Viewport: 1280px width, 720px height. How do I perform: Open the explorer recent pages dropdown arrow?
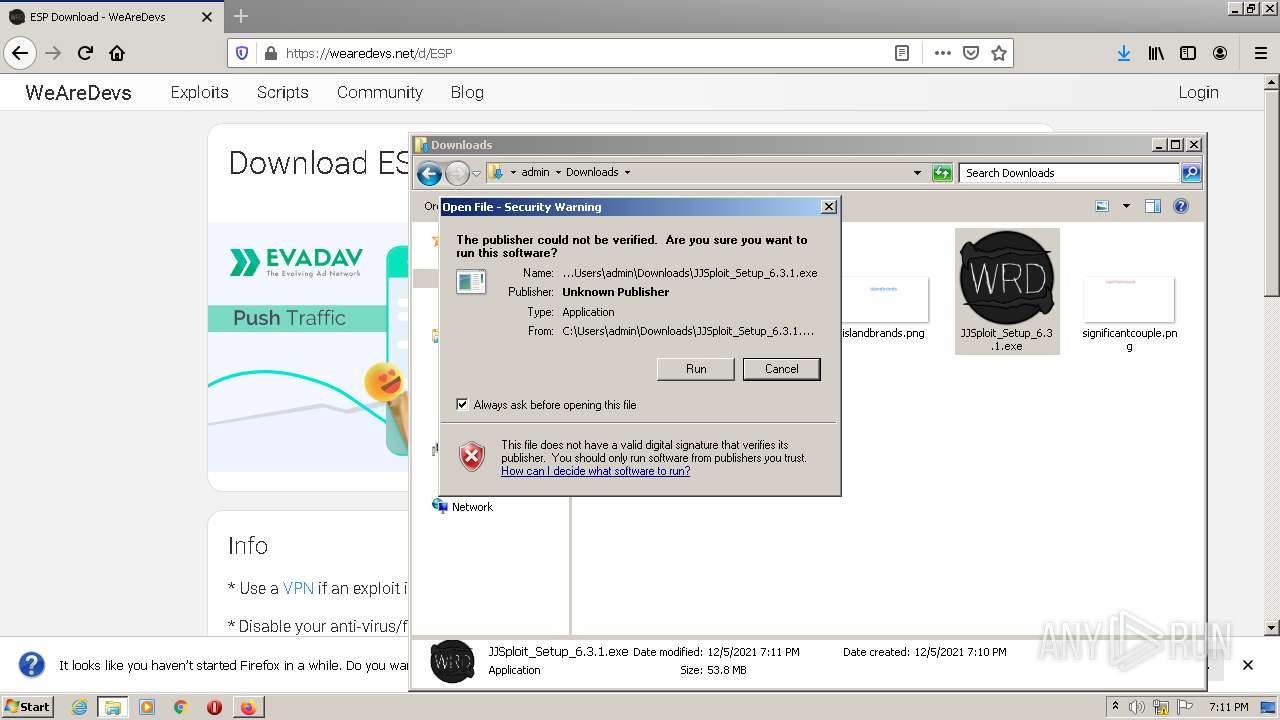(476, 173)
